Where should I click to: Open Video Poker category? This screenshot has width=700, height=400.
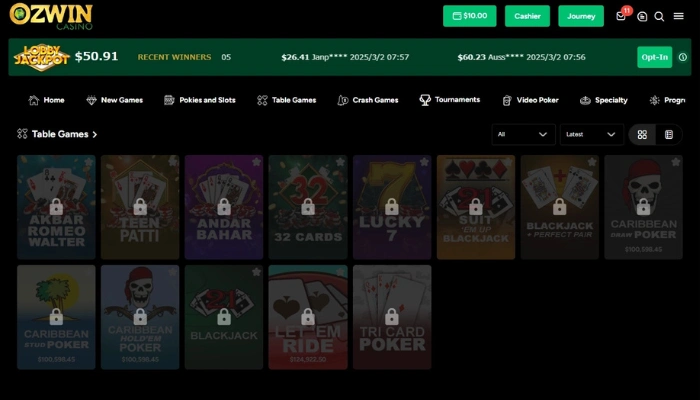point(530,100)
